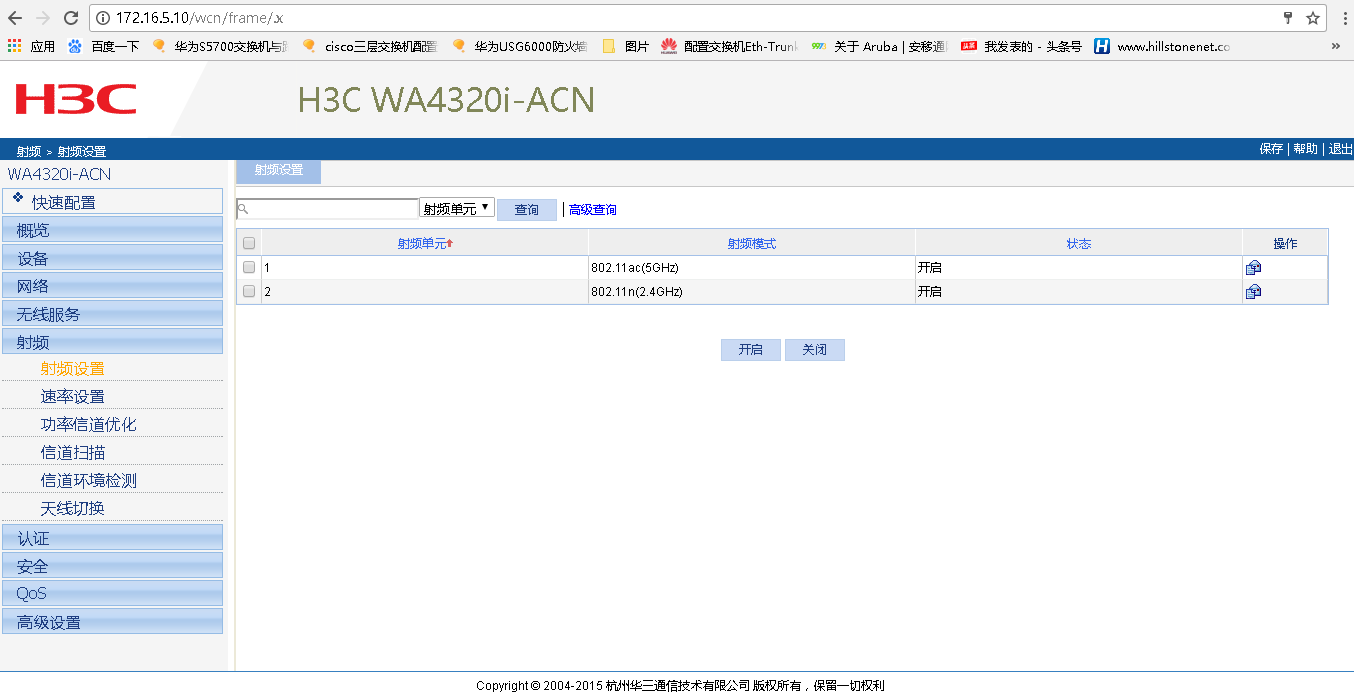Click the browser address bar URL

pos(199,18)
